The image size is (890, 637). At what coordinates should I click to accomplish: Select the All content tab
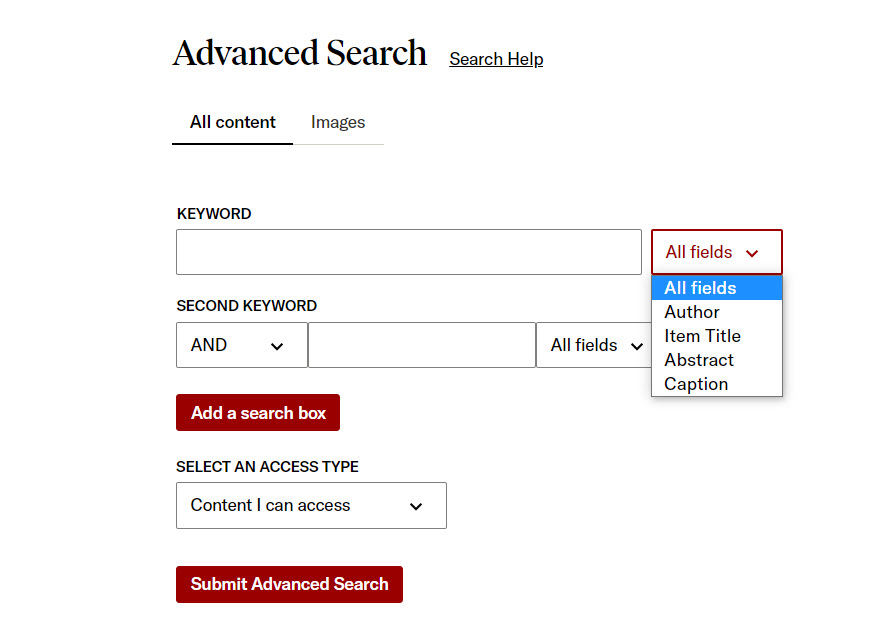pos(232,122)
